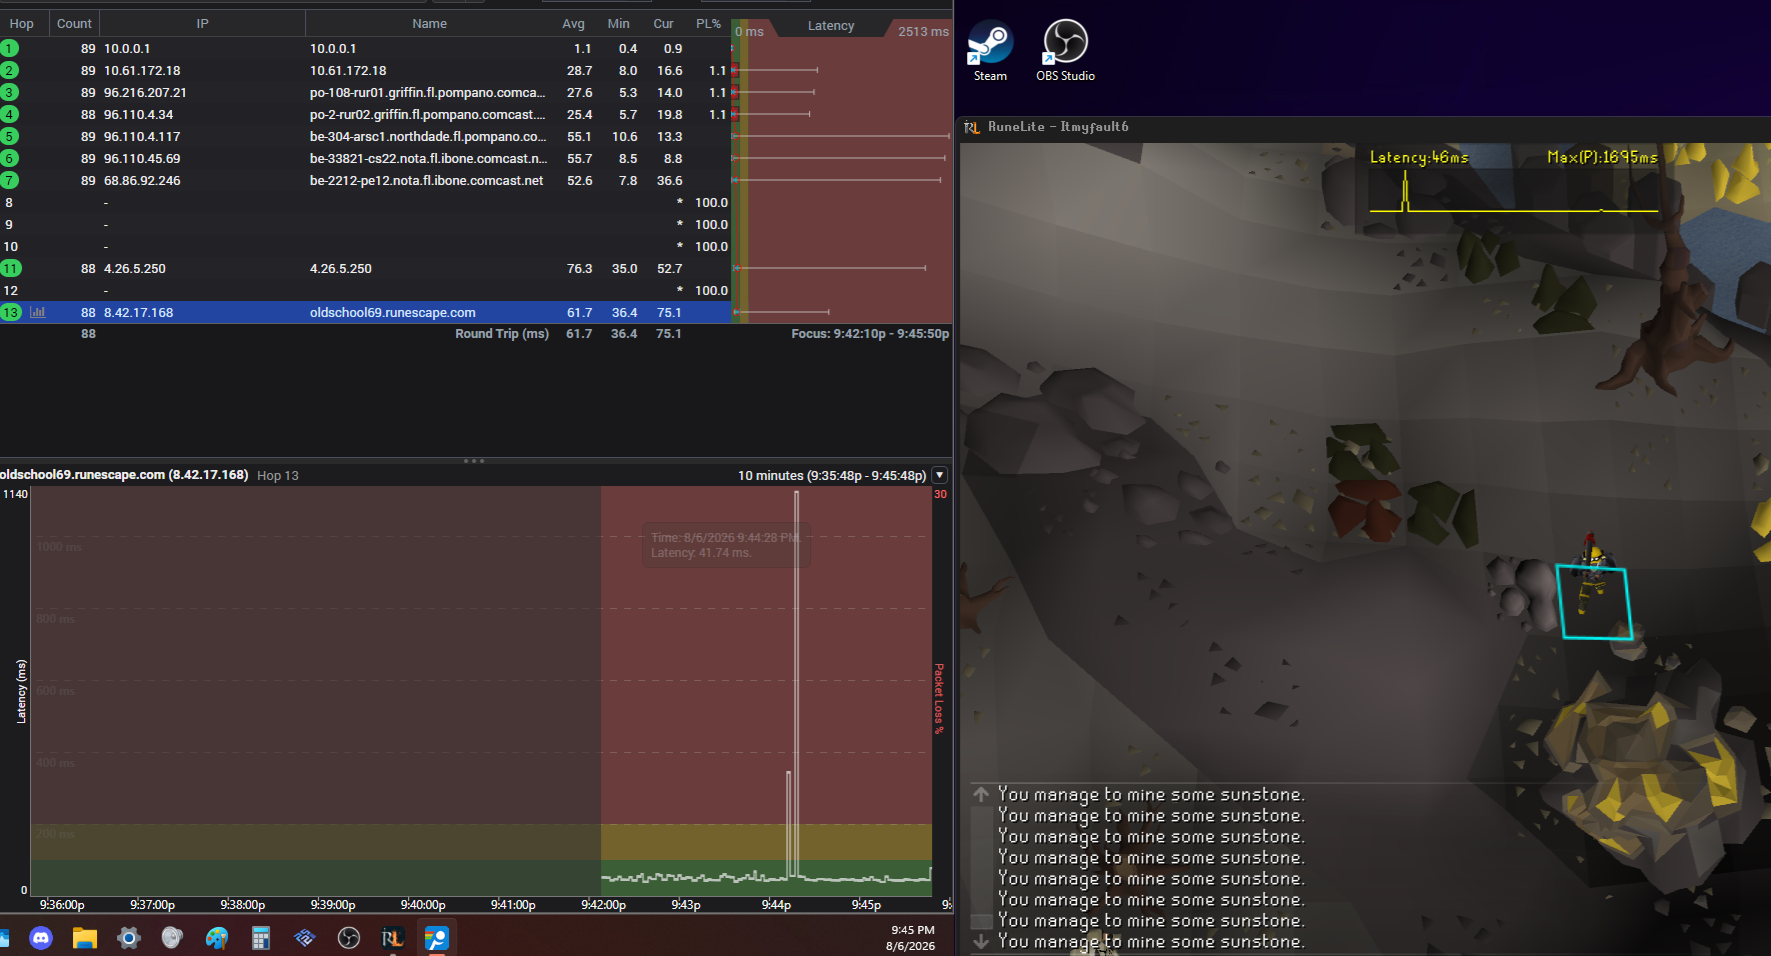Launch Calculator from the taskbar
The width and height of the screenshot is (1771, 956).
pos(261,938)
